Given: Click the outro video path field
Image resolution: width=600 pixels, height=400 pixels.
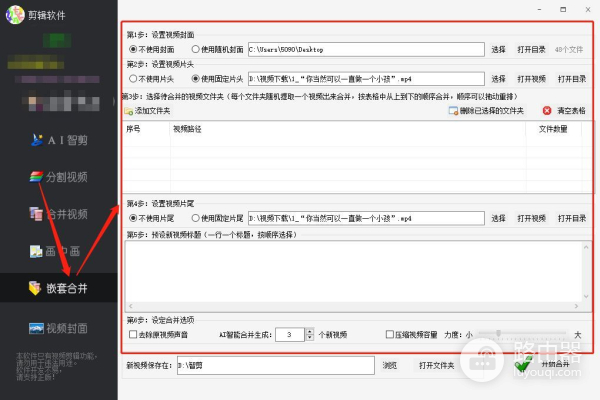Looking at the screenshot, I should tap(366, 218).
